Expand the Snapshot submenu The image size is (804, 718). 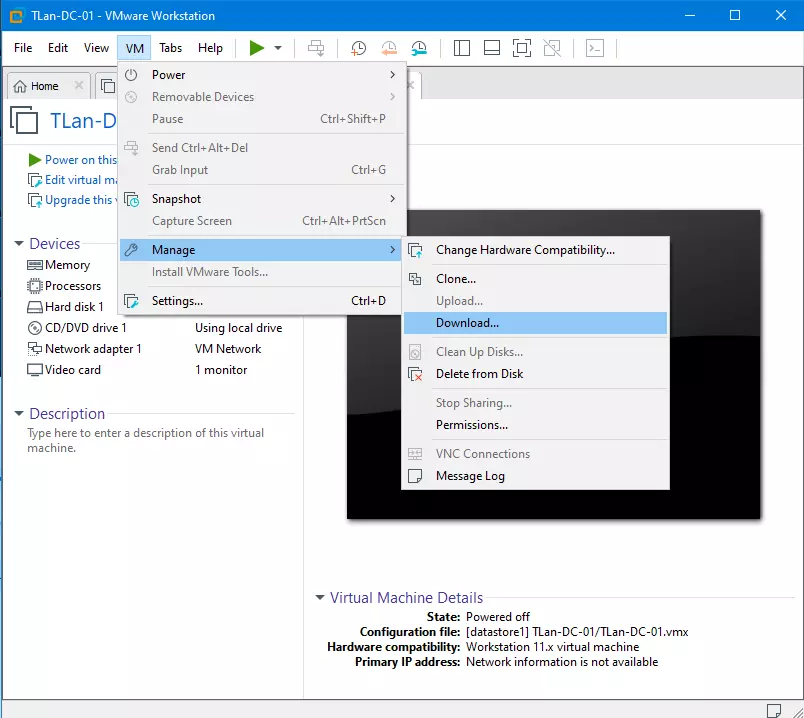[261, 199]
